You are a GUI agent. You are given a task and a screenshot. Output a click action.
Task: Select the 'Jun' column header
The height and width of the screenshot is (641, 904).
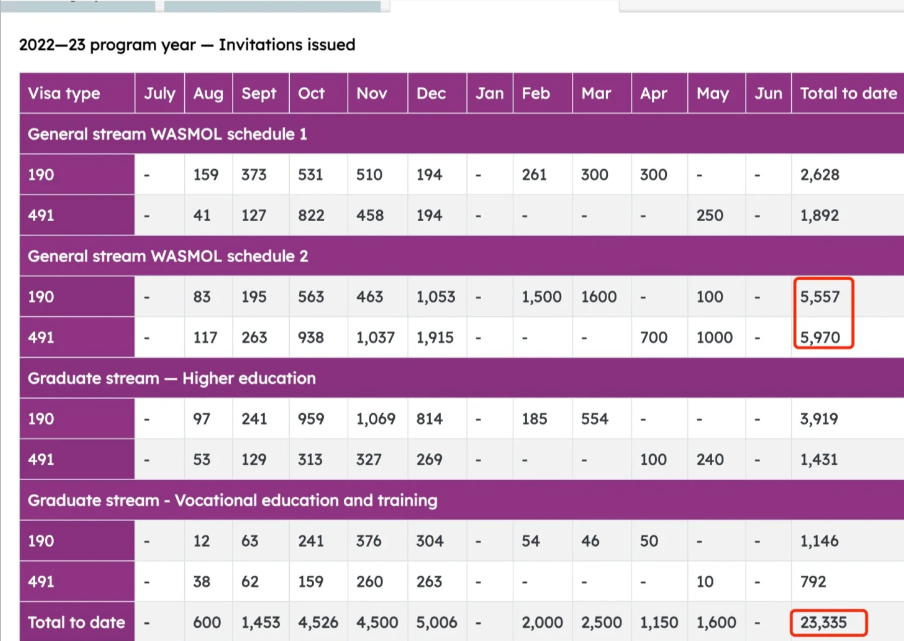[x=769, y=93]
